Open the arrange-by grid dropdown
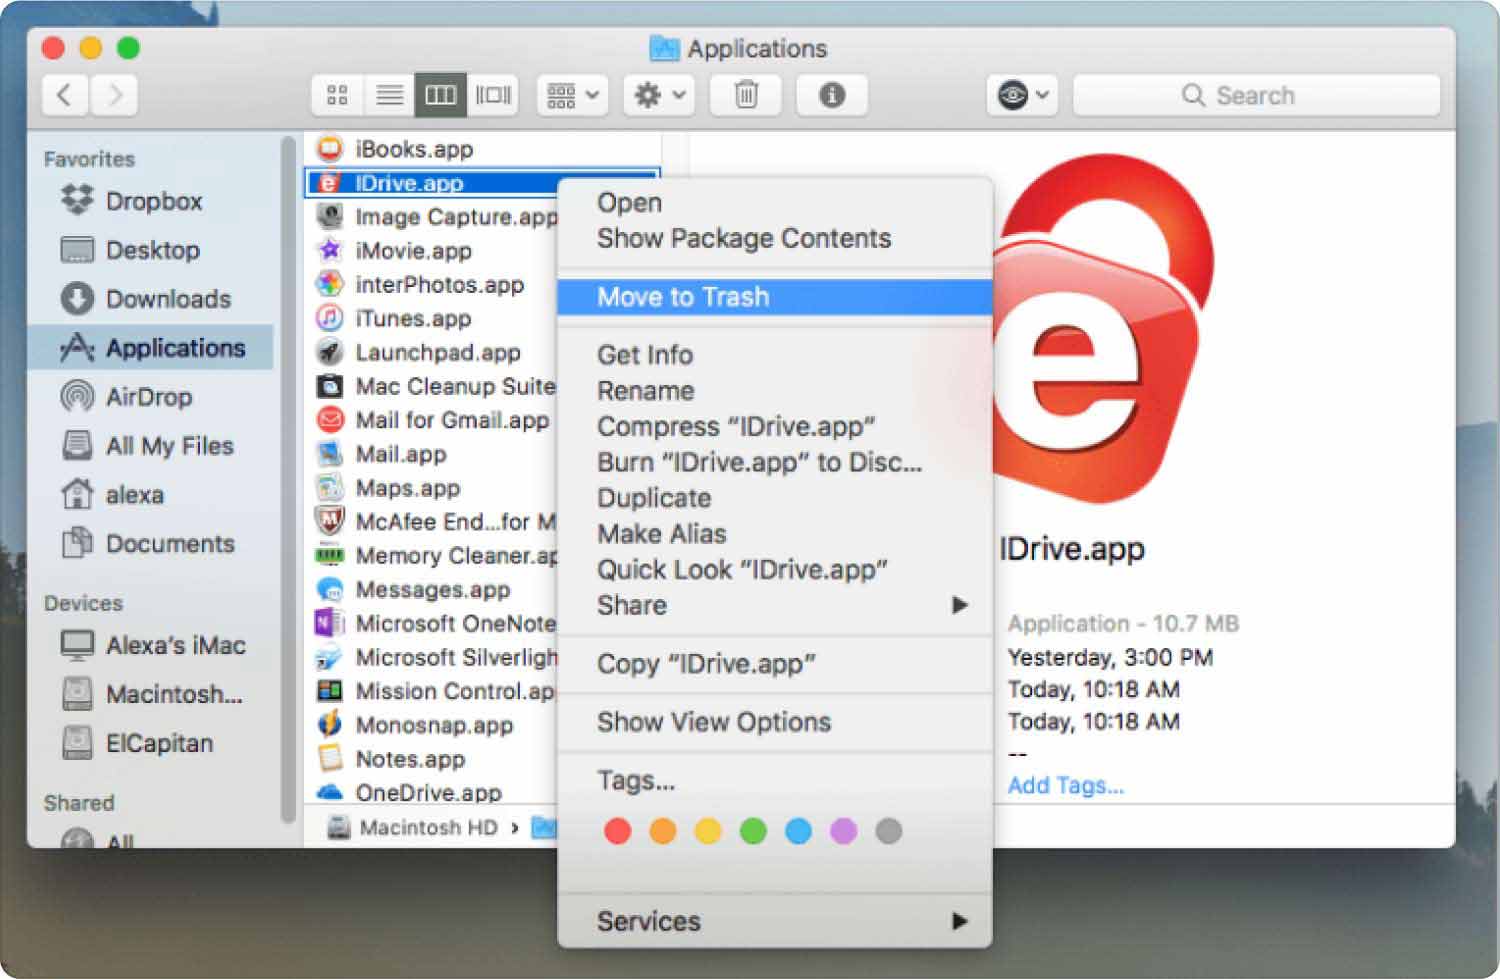Screen dimensions: 1500x979 (572, 96)
